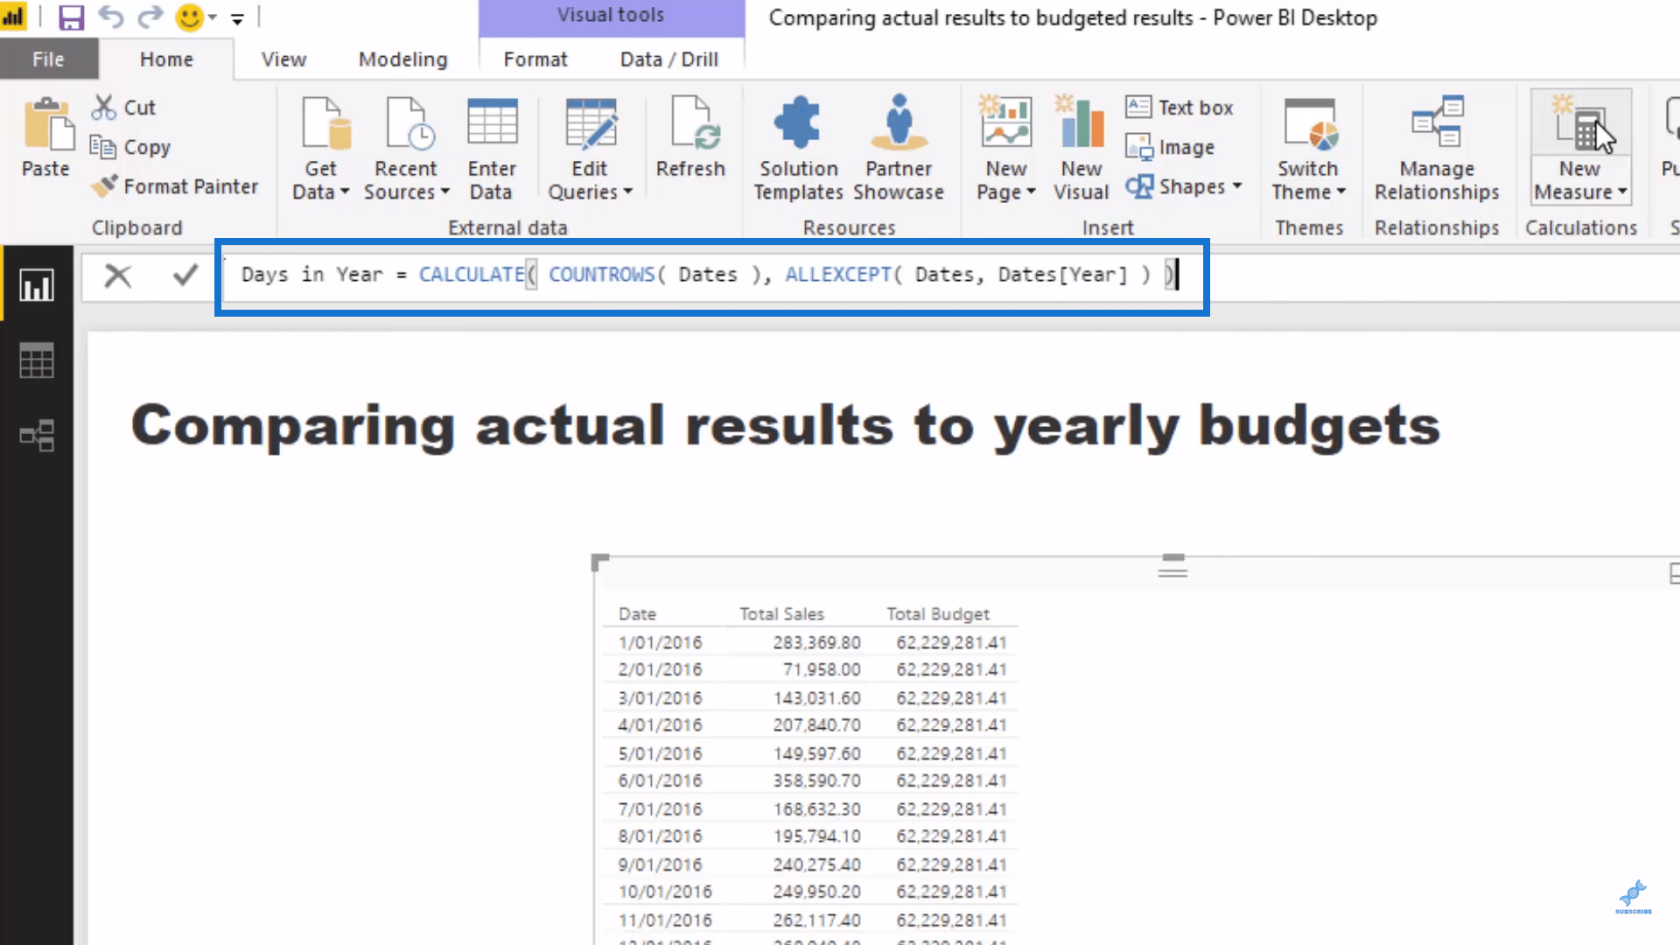The height and width of the screenshot is (945, 1680).
Task: Click the Cut command
Action: (x=124, y=107)
